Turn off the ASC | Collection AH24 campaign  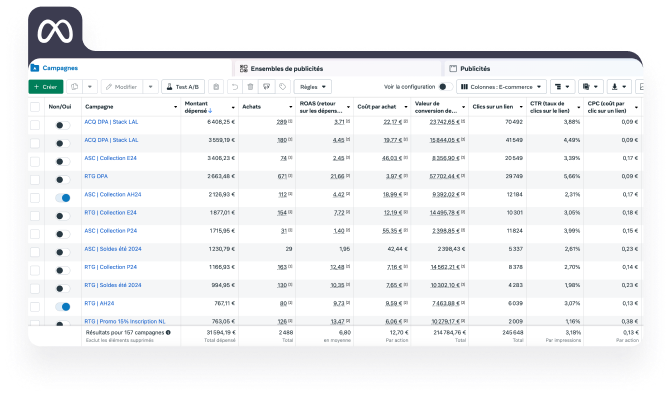click(x=62, y=198)
